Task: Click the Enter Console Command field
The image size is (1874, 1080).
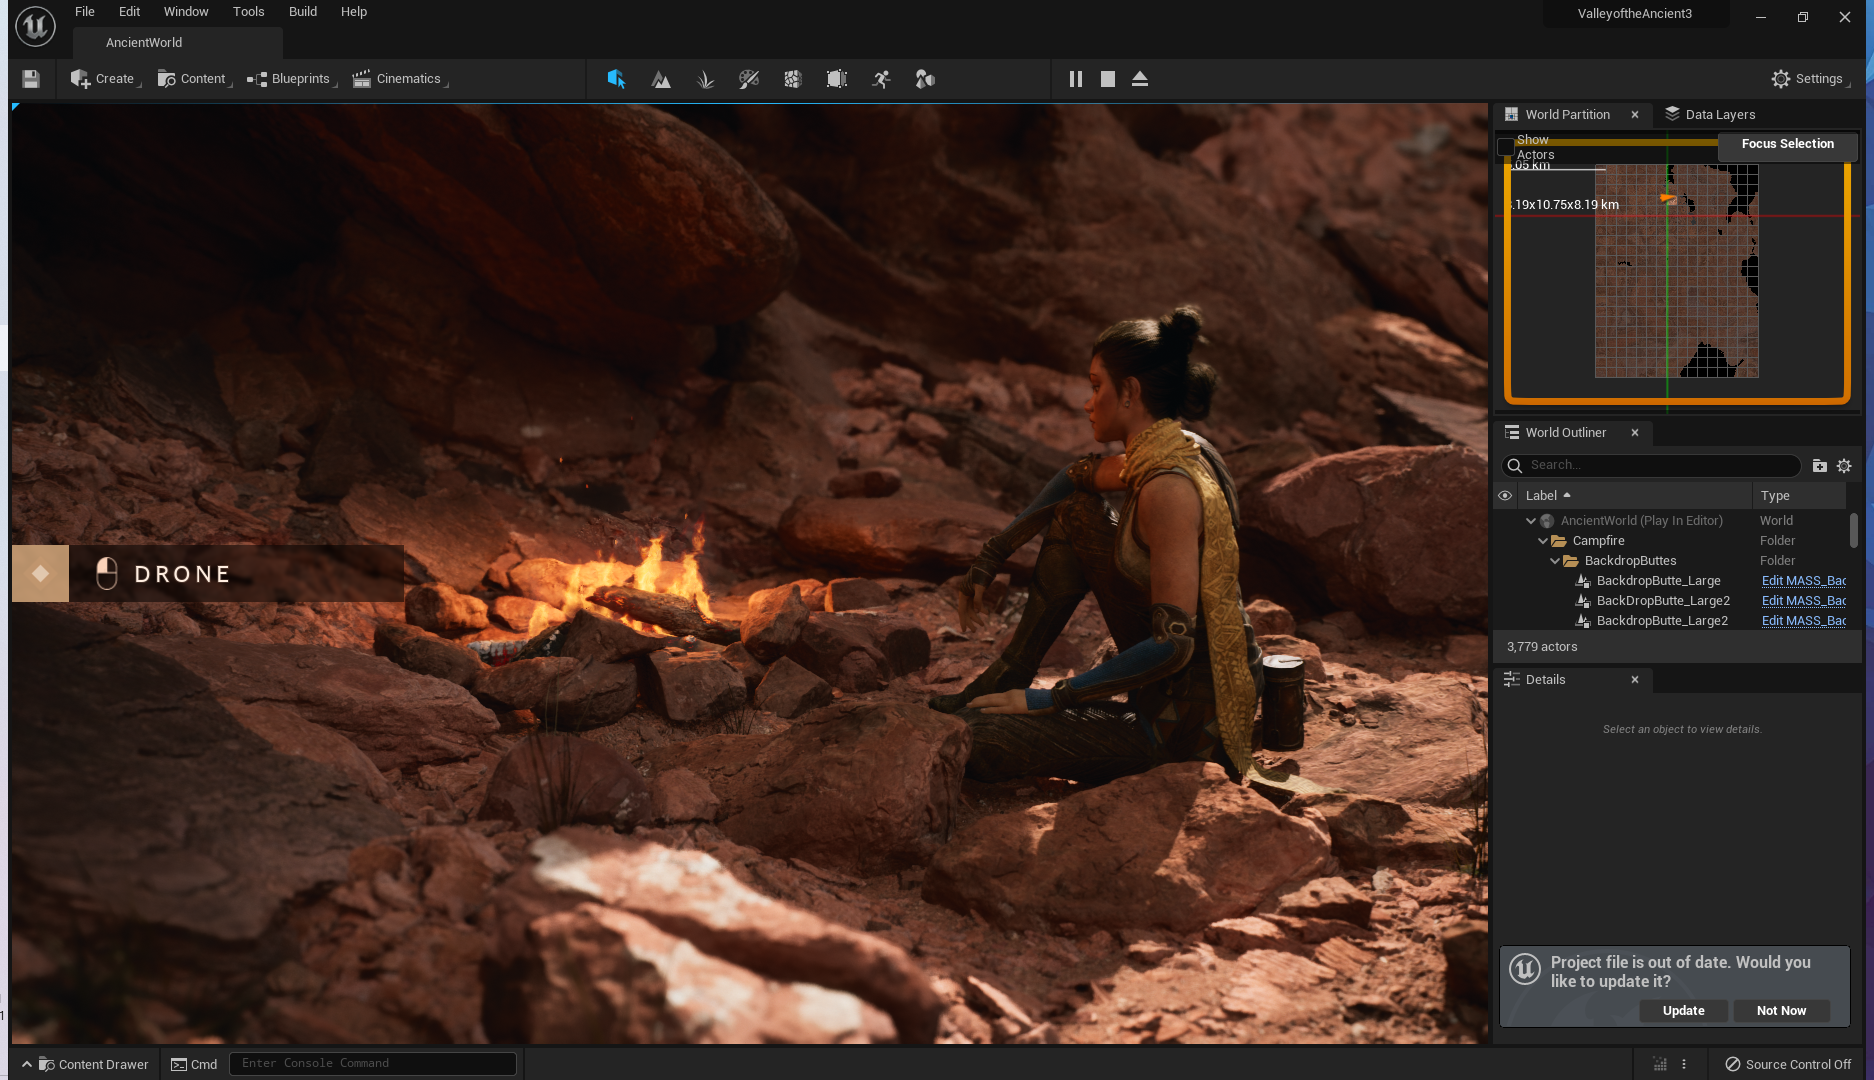Action: (373, 1064)
